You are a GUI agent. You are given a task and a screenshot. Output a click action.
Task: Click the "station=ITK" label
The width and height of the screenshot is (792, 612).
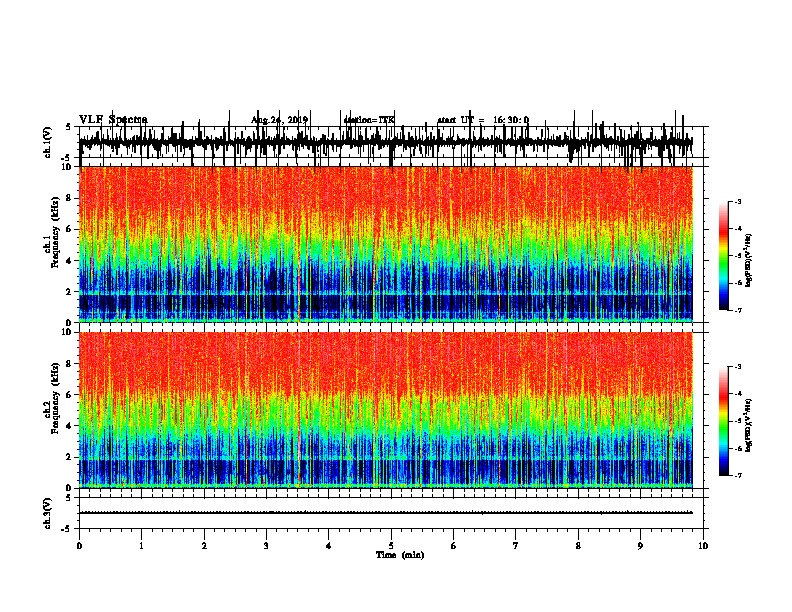pyautogui.click(x=368, y=120)
